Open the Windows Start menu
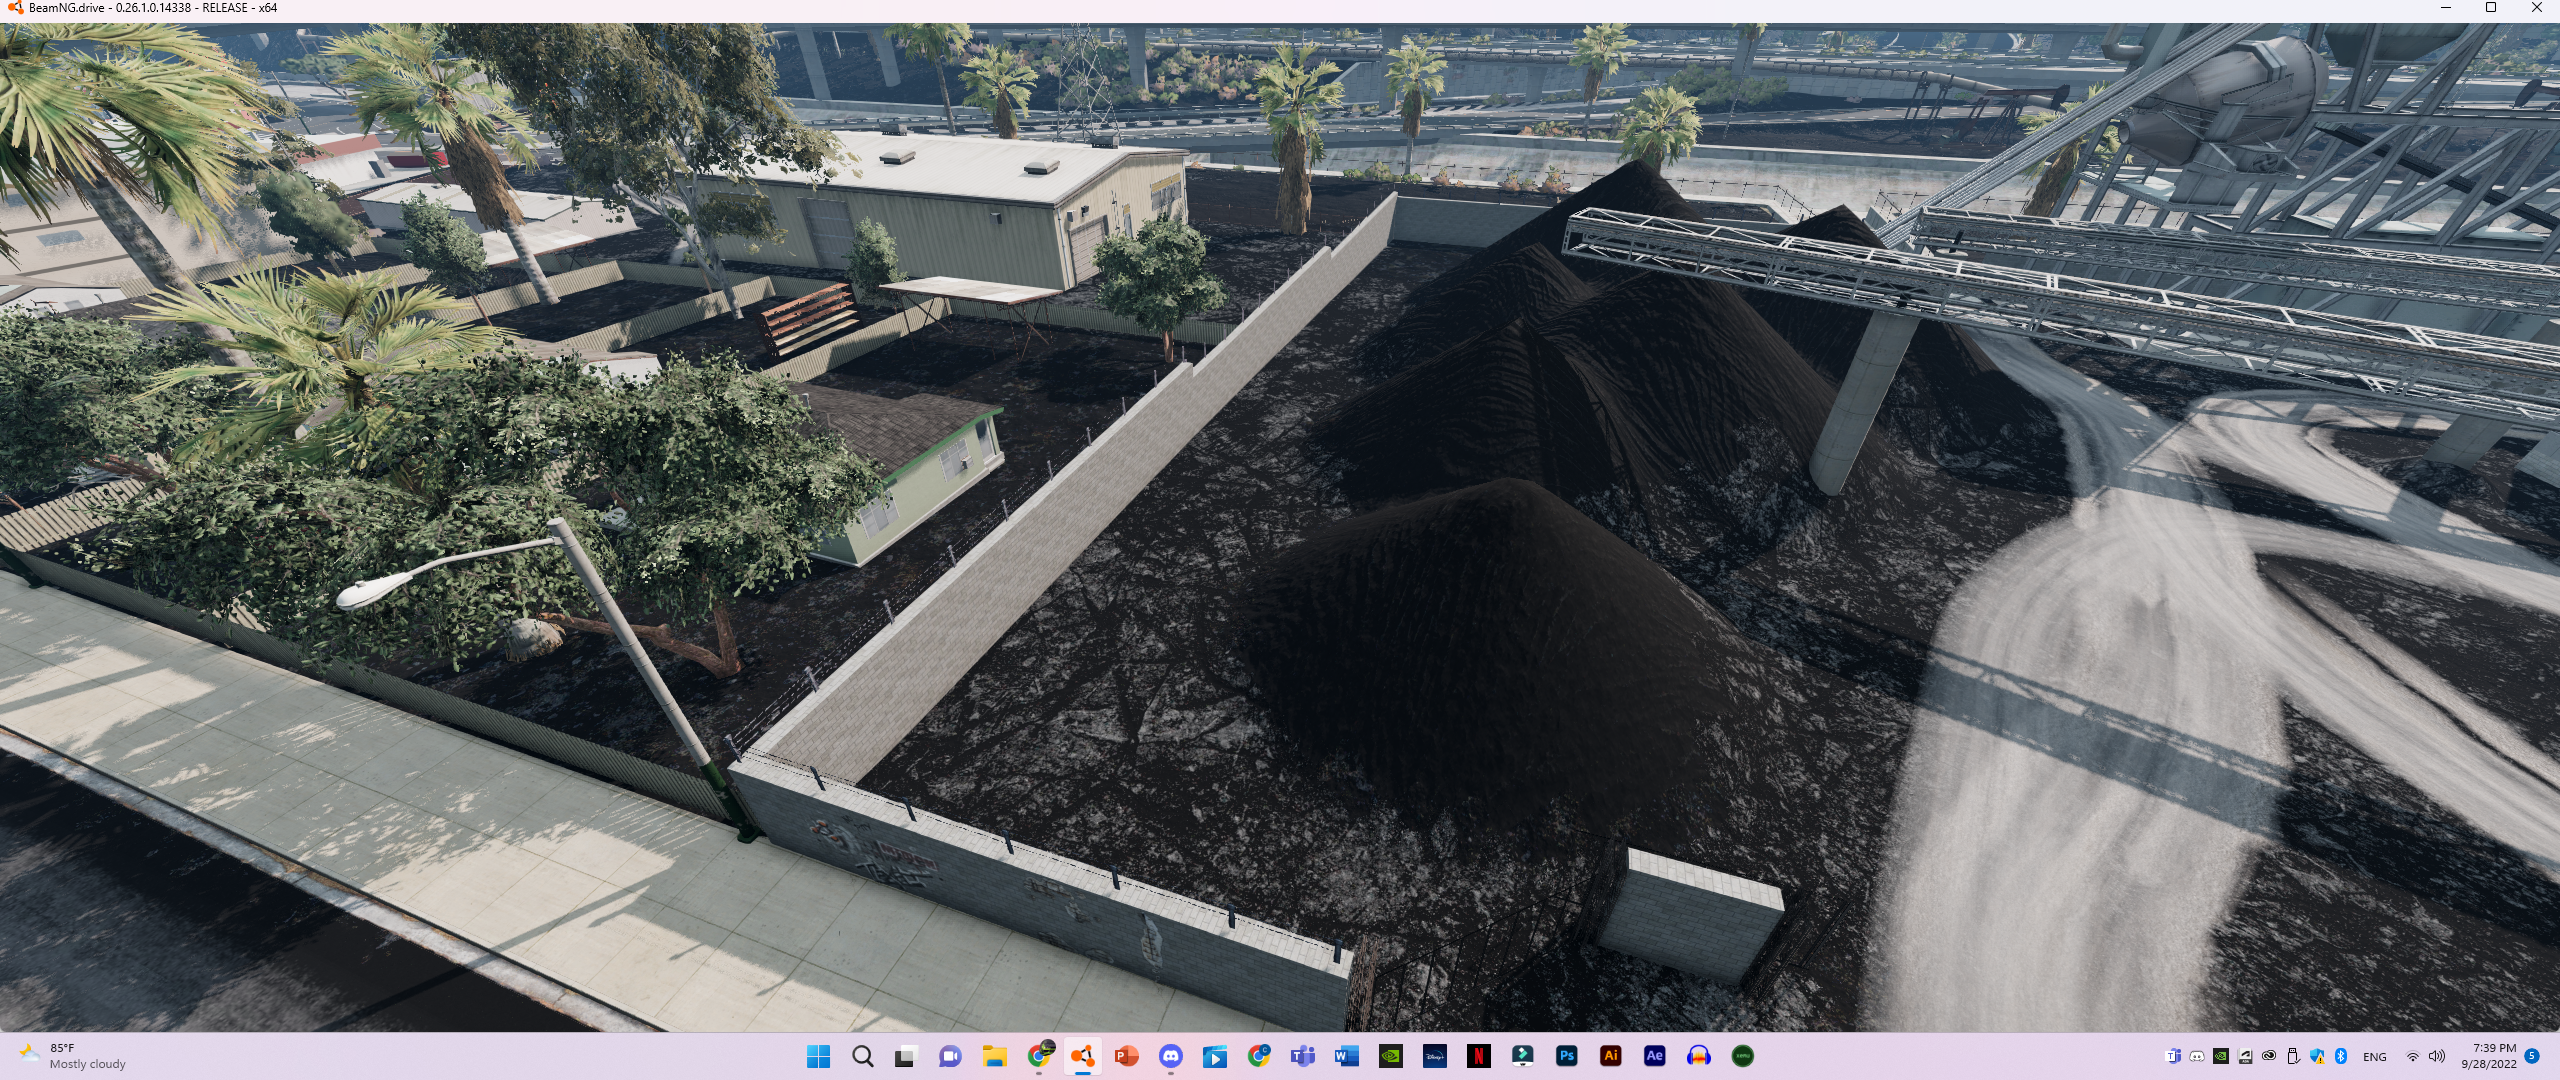This screenshot has height=1080, width=2560. [x=818, y=1056]
